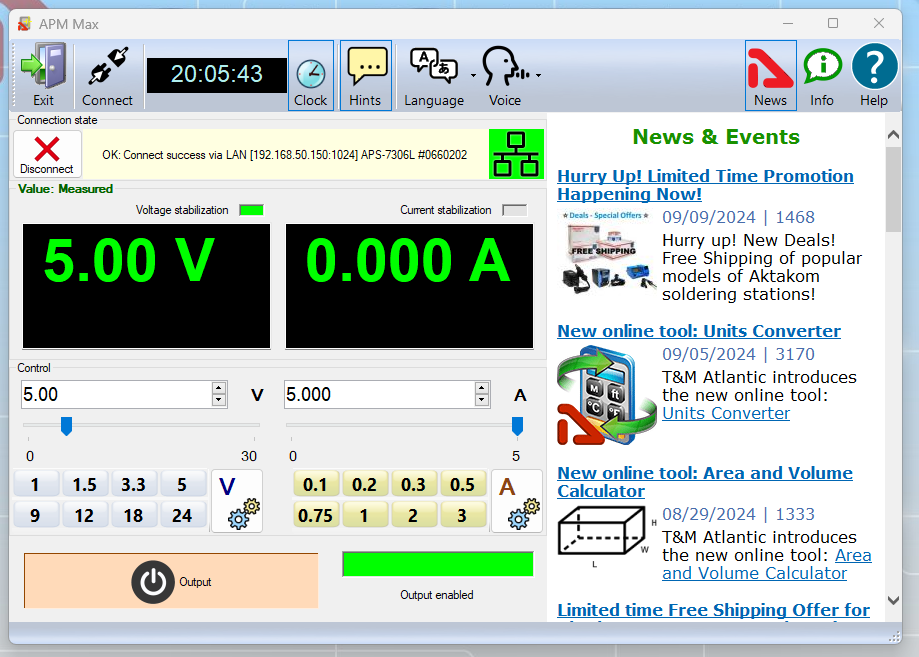Click the Current stabilization indicator
This screenshot has height=657, width=919.
(x=515, y=210)
